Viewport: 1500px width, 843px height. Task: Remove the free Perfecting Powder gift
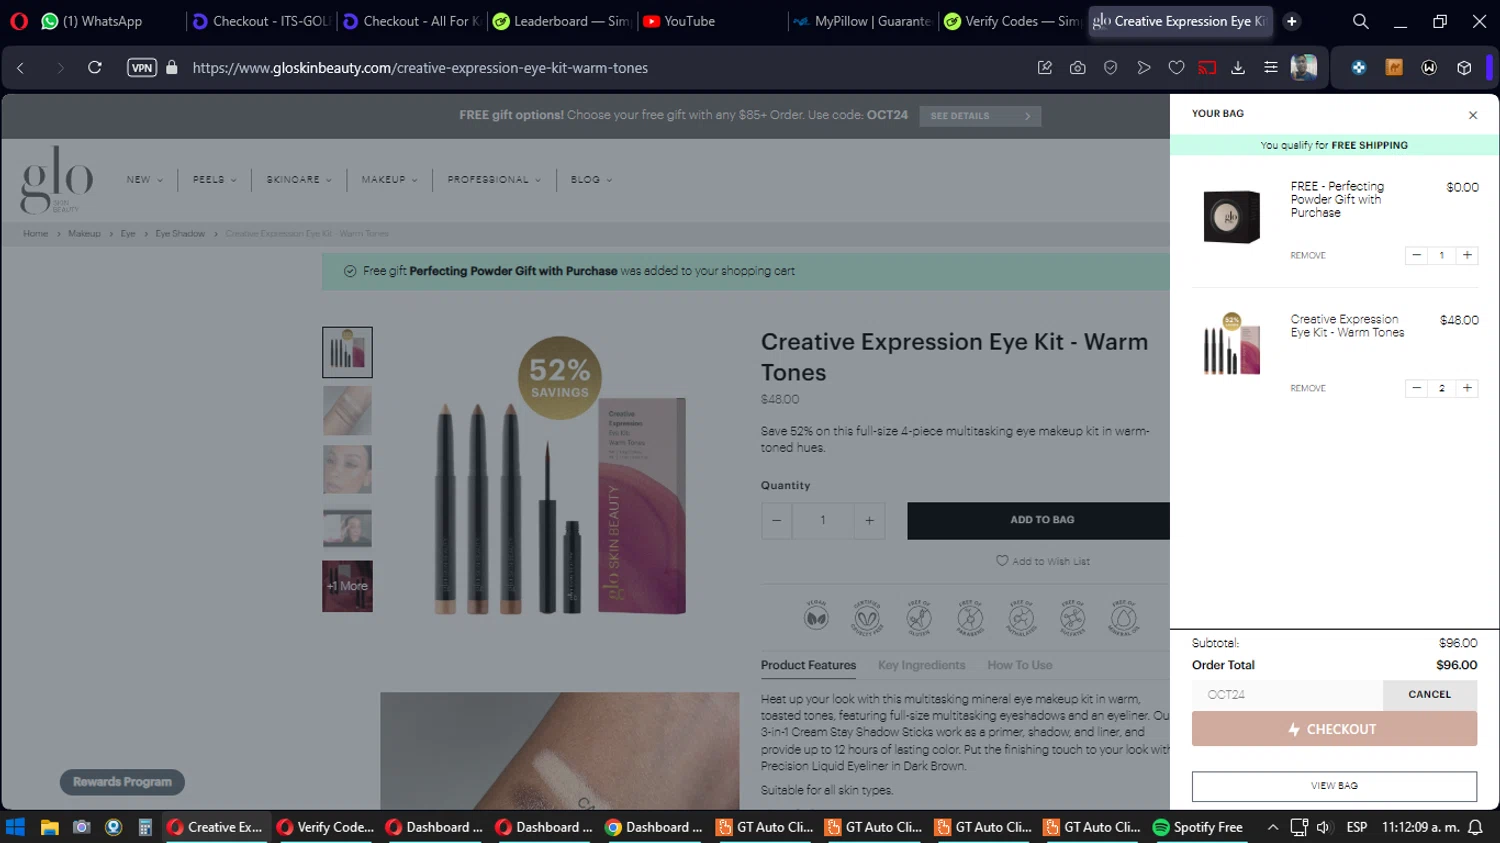pos(1308,256)
